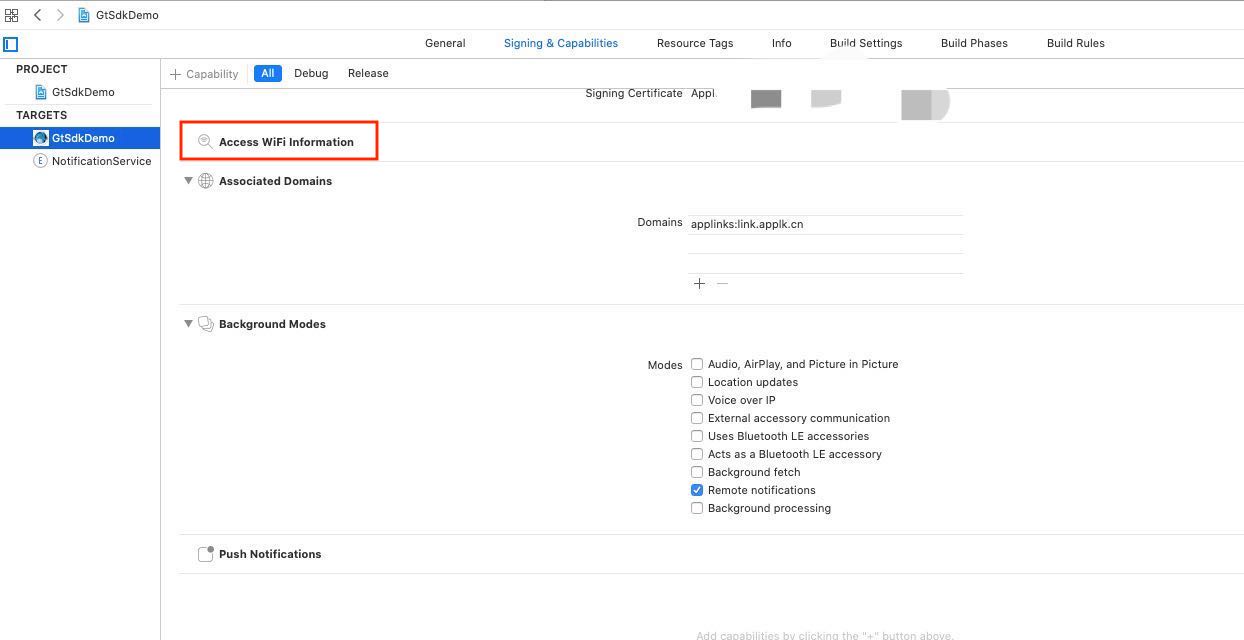Screen dimensions: 1244x640
Task: Collapse the Background Modes section
Action: 188,324
